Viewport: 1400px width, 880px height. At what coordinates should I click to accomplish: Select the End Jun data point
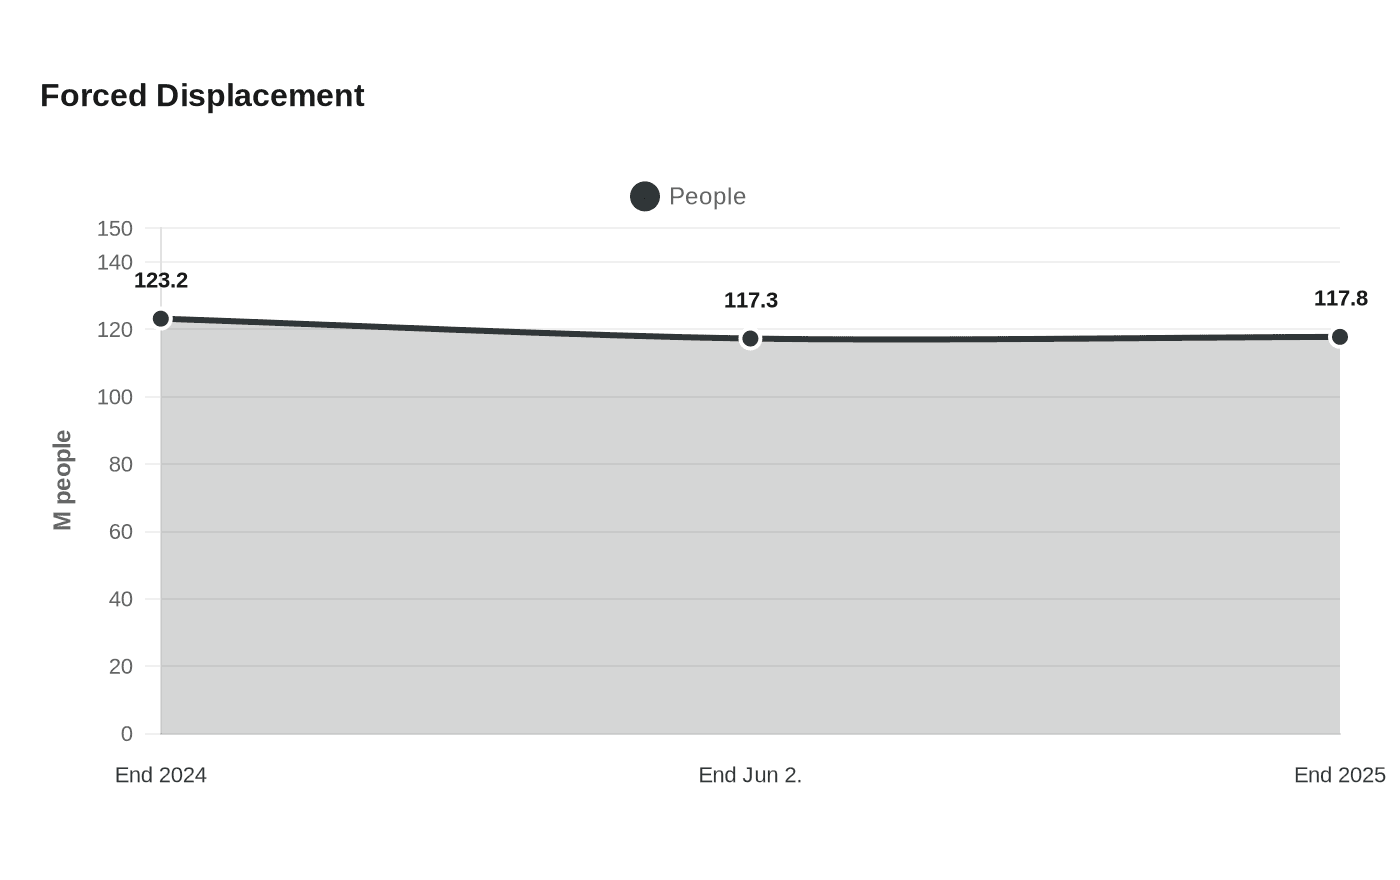[x=750, y=339]
